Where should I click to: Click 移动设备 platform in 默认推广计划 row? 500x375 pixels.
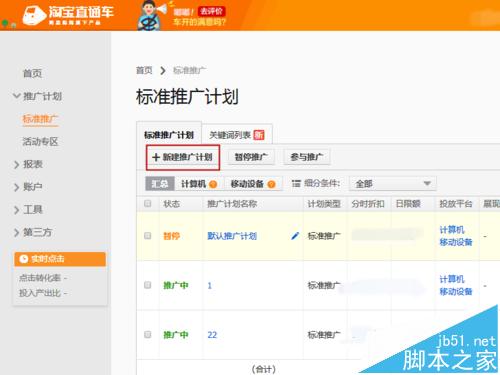456,242
